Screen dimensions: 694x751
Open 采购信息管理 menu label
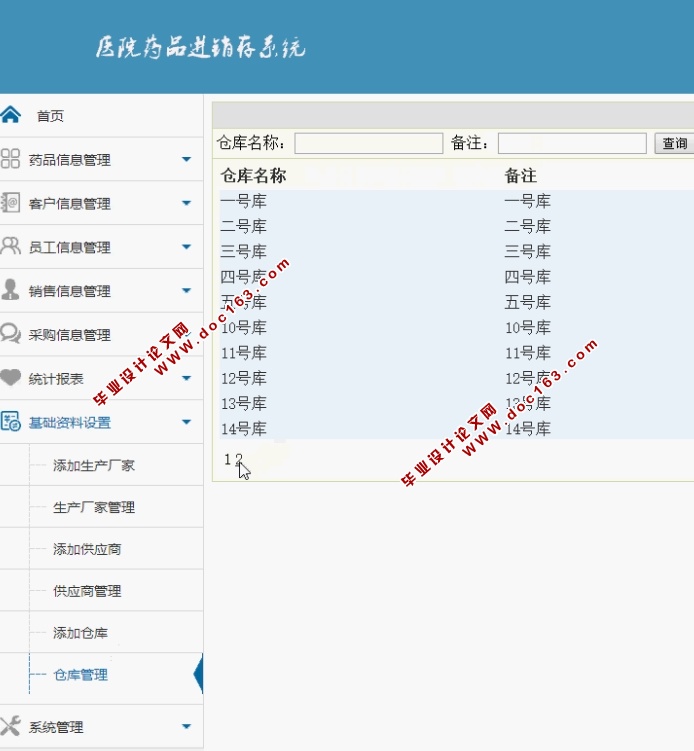69,335
